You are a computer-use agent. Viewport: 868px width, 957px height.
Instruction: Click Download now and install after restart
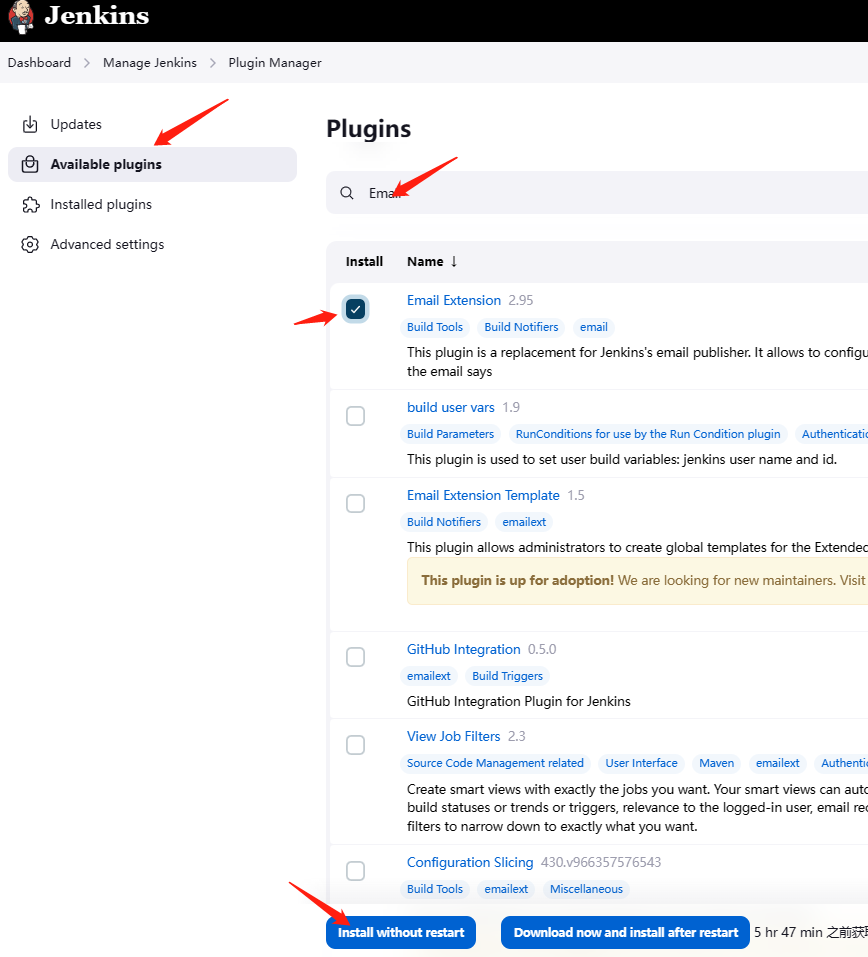(x=626, y=933)
